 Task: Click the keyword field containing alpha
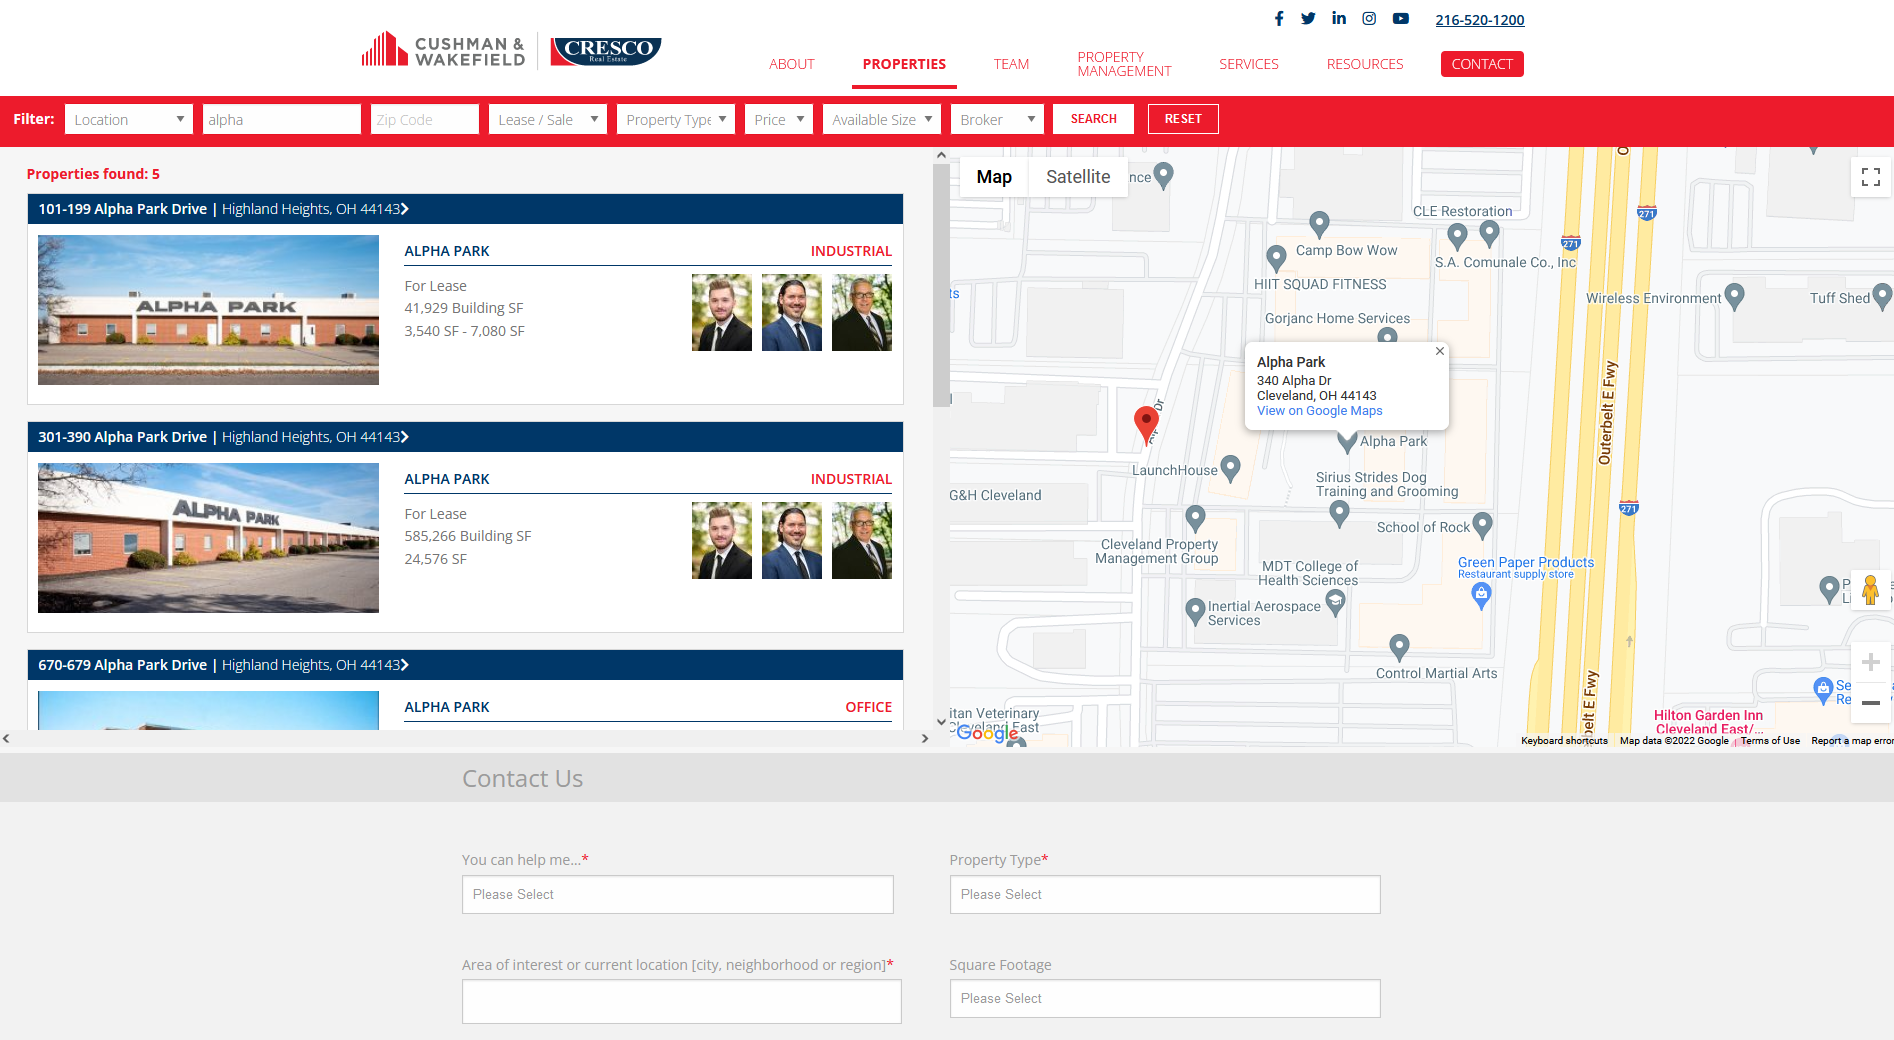tap(281, 119)
